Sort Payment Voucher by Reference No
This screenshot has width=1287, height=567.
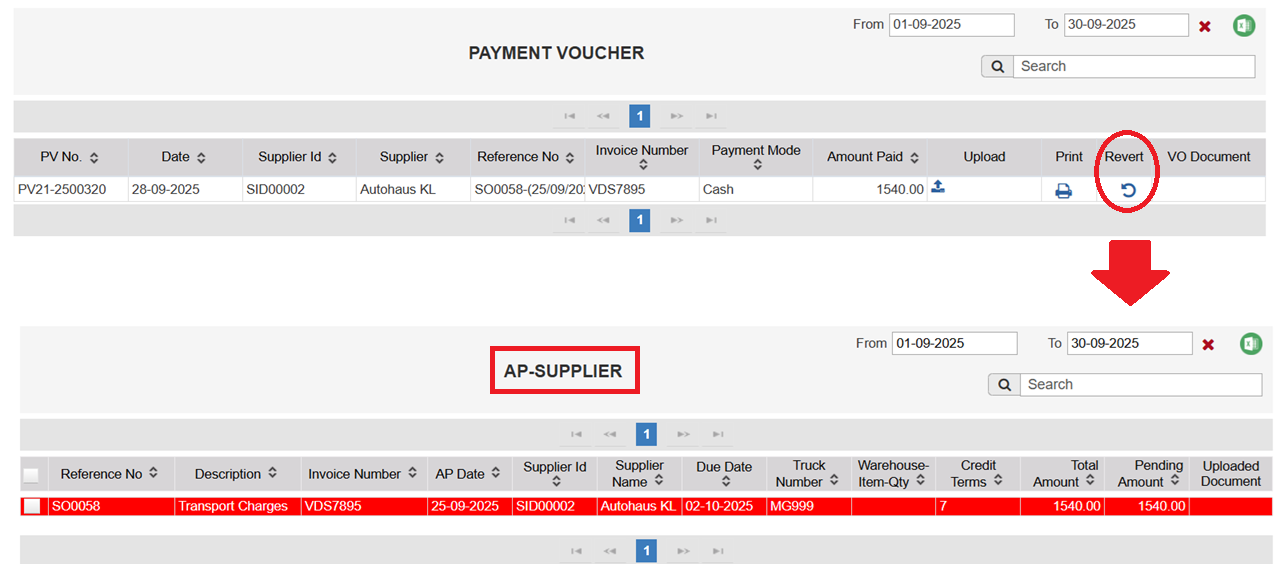[570, 158]
